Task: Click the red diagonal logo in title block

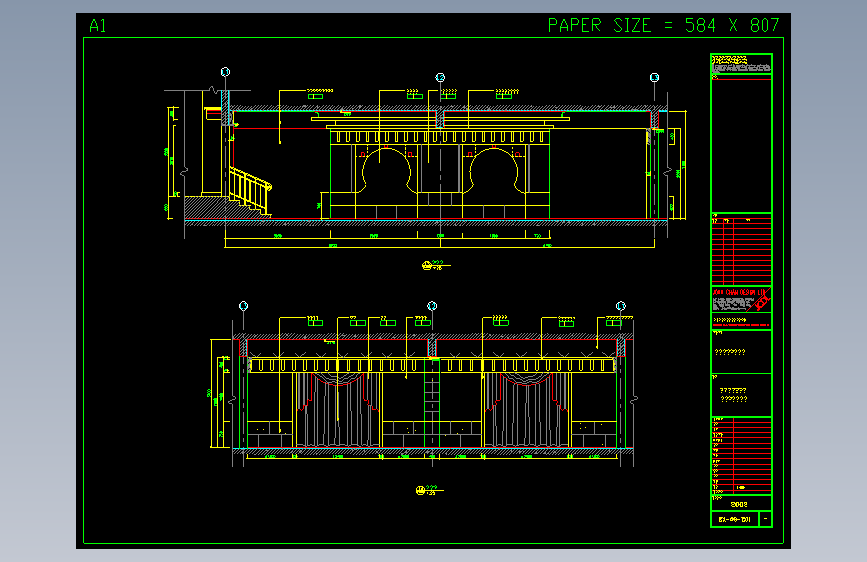Action: (x=761, y=301)
